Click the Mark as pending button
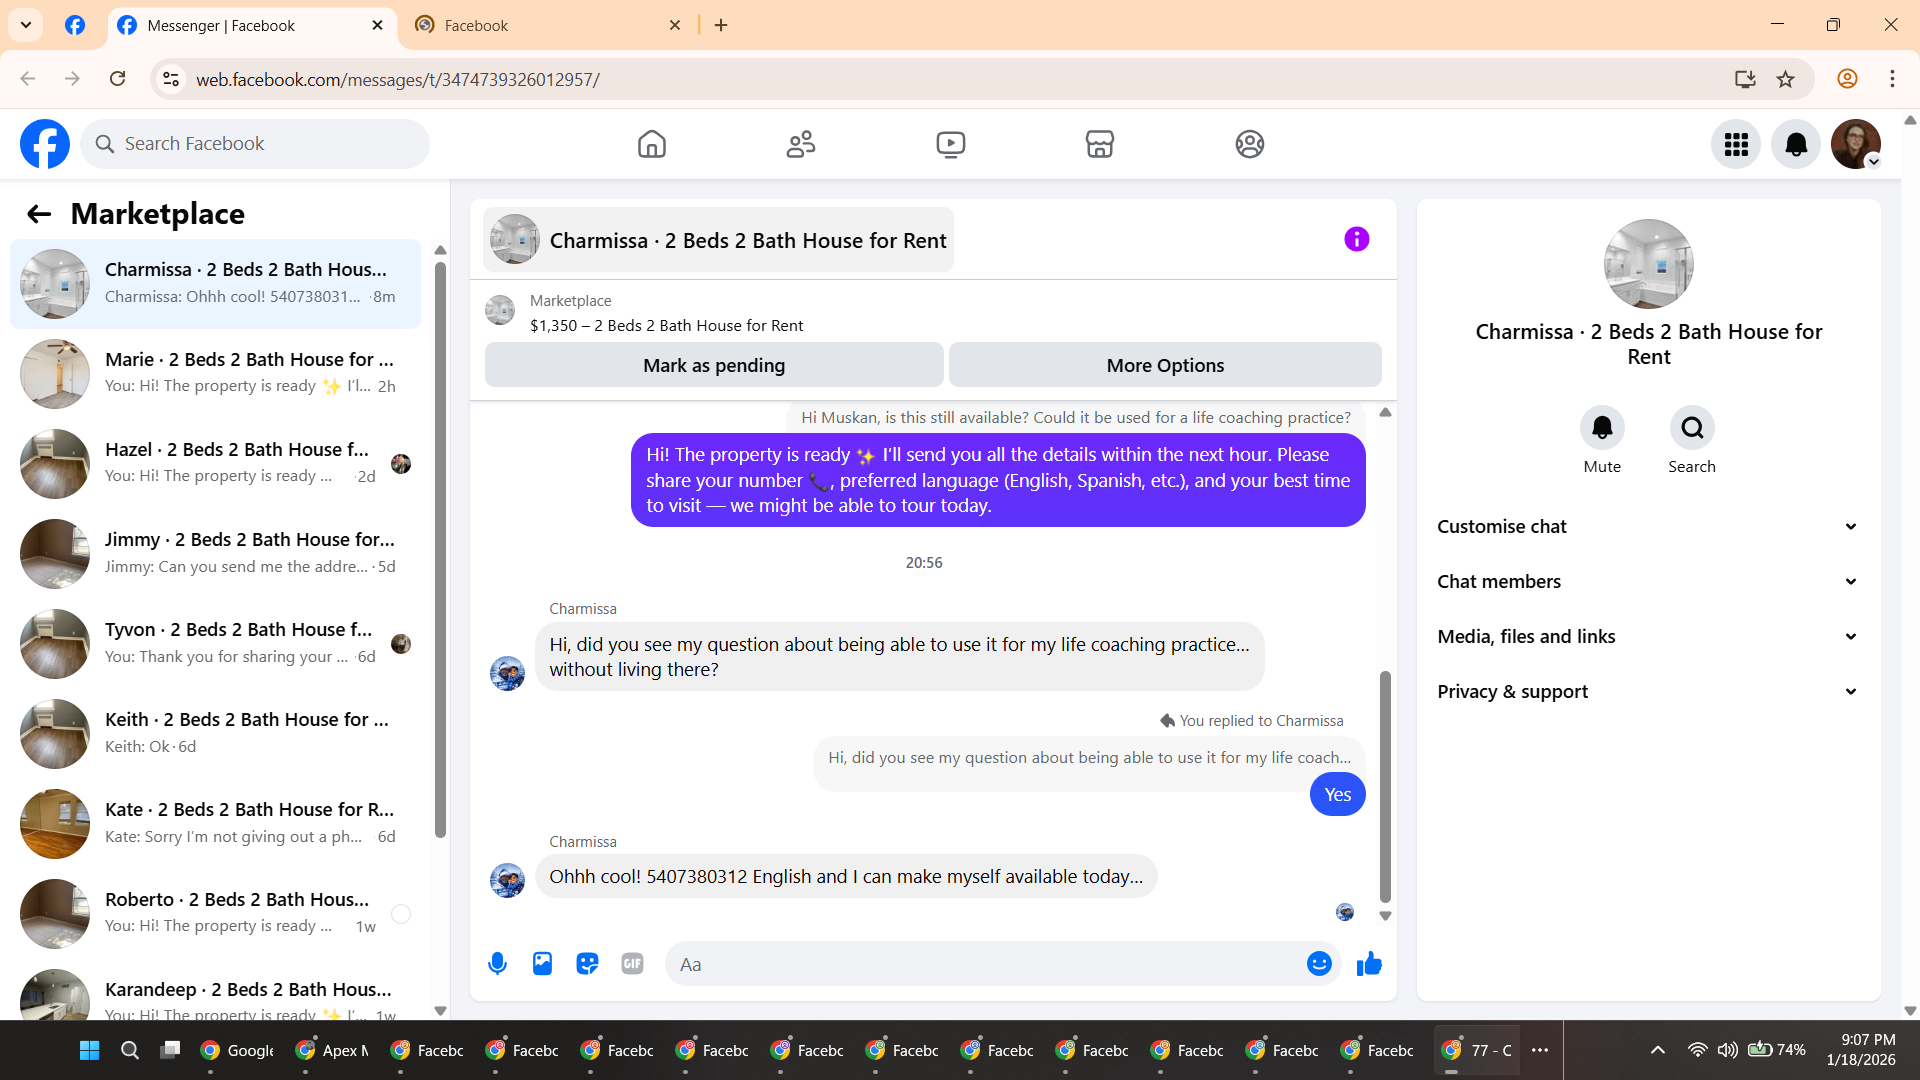The image size is (1920, 1080). pyautogui.click(x=713, y=366)
